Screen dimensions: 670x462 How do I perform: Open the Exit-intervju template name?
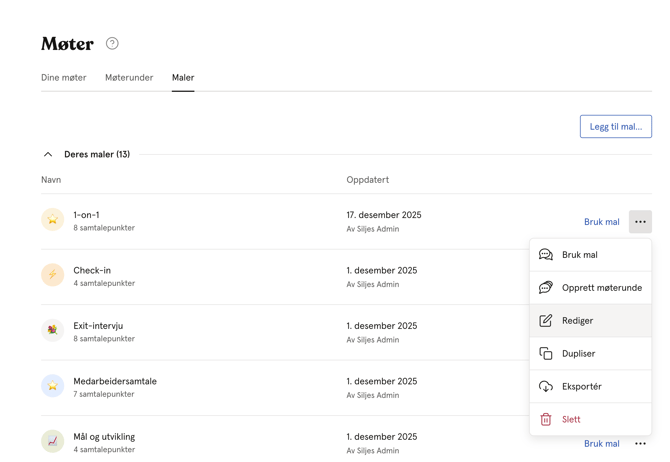(x=98, y=326)
